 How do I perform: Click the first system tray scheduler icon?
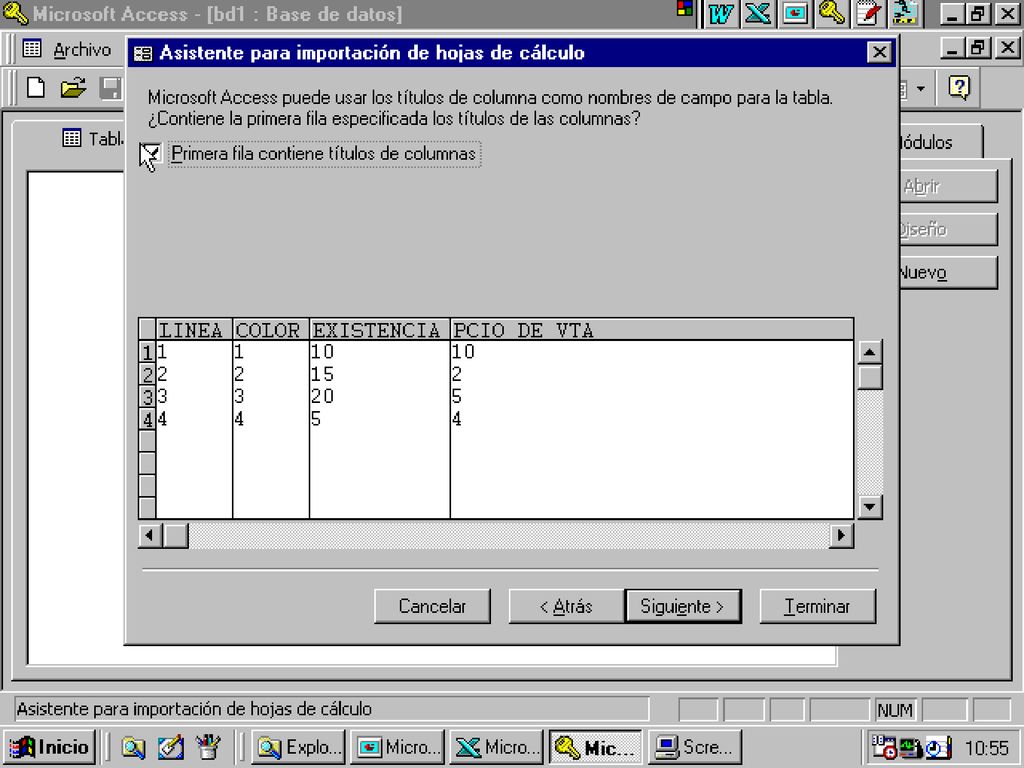click(x=884, y=748)
